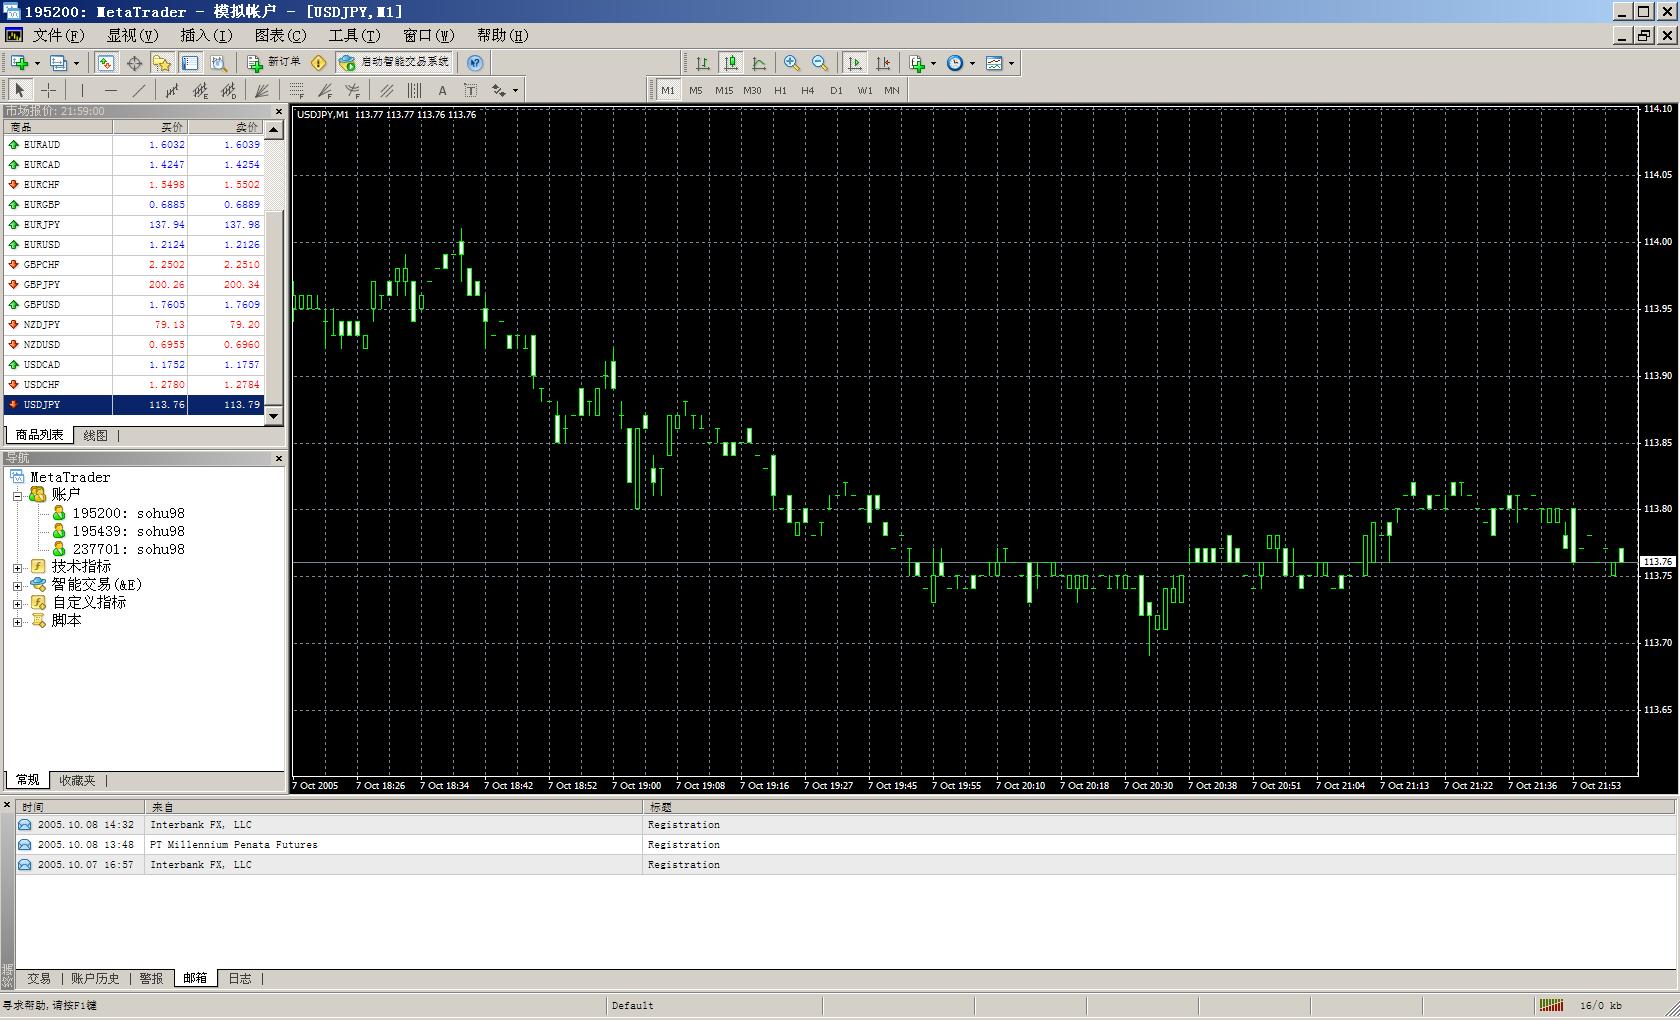Click the 新订单 new order button
The width and height of the screenshot is (1680, 1020).
click(274, 63)
